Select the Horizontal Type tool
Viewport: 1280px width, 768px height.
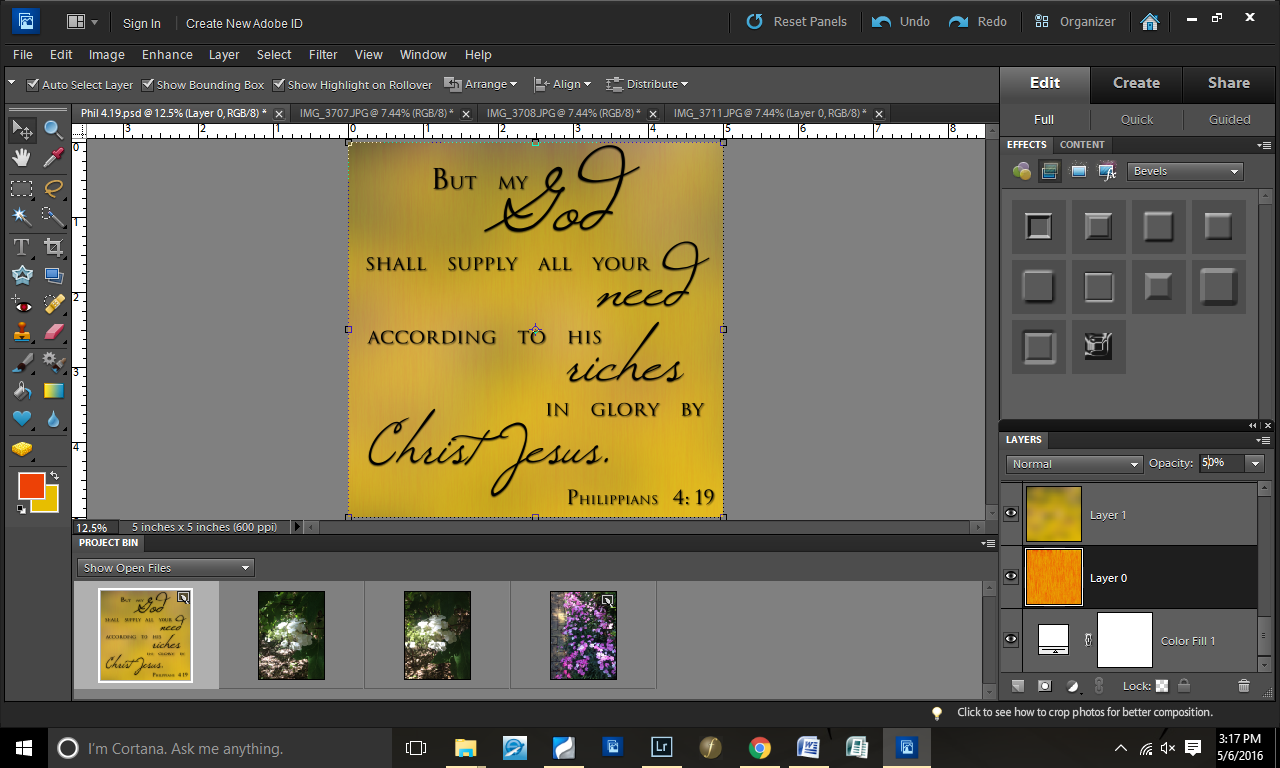point(21,246)
